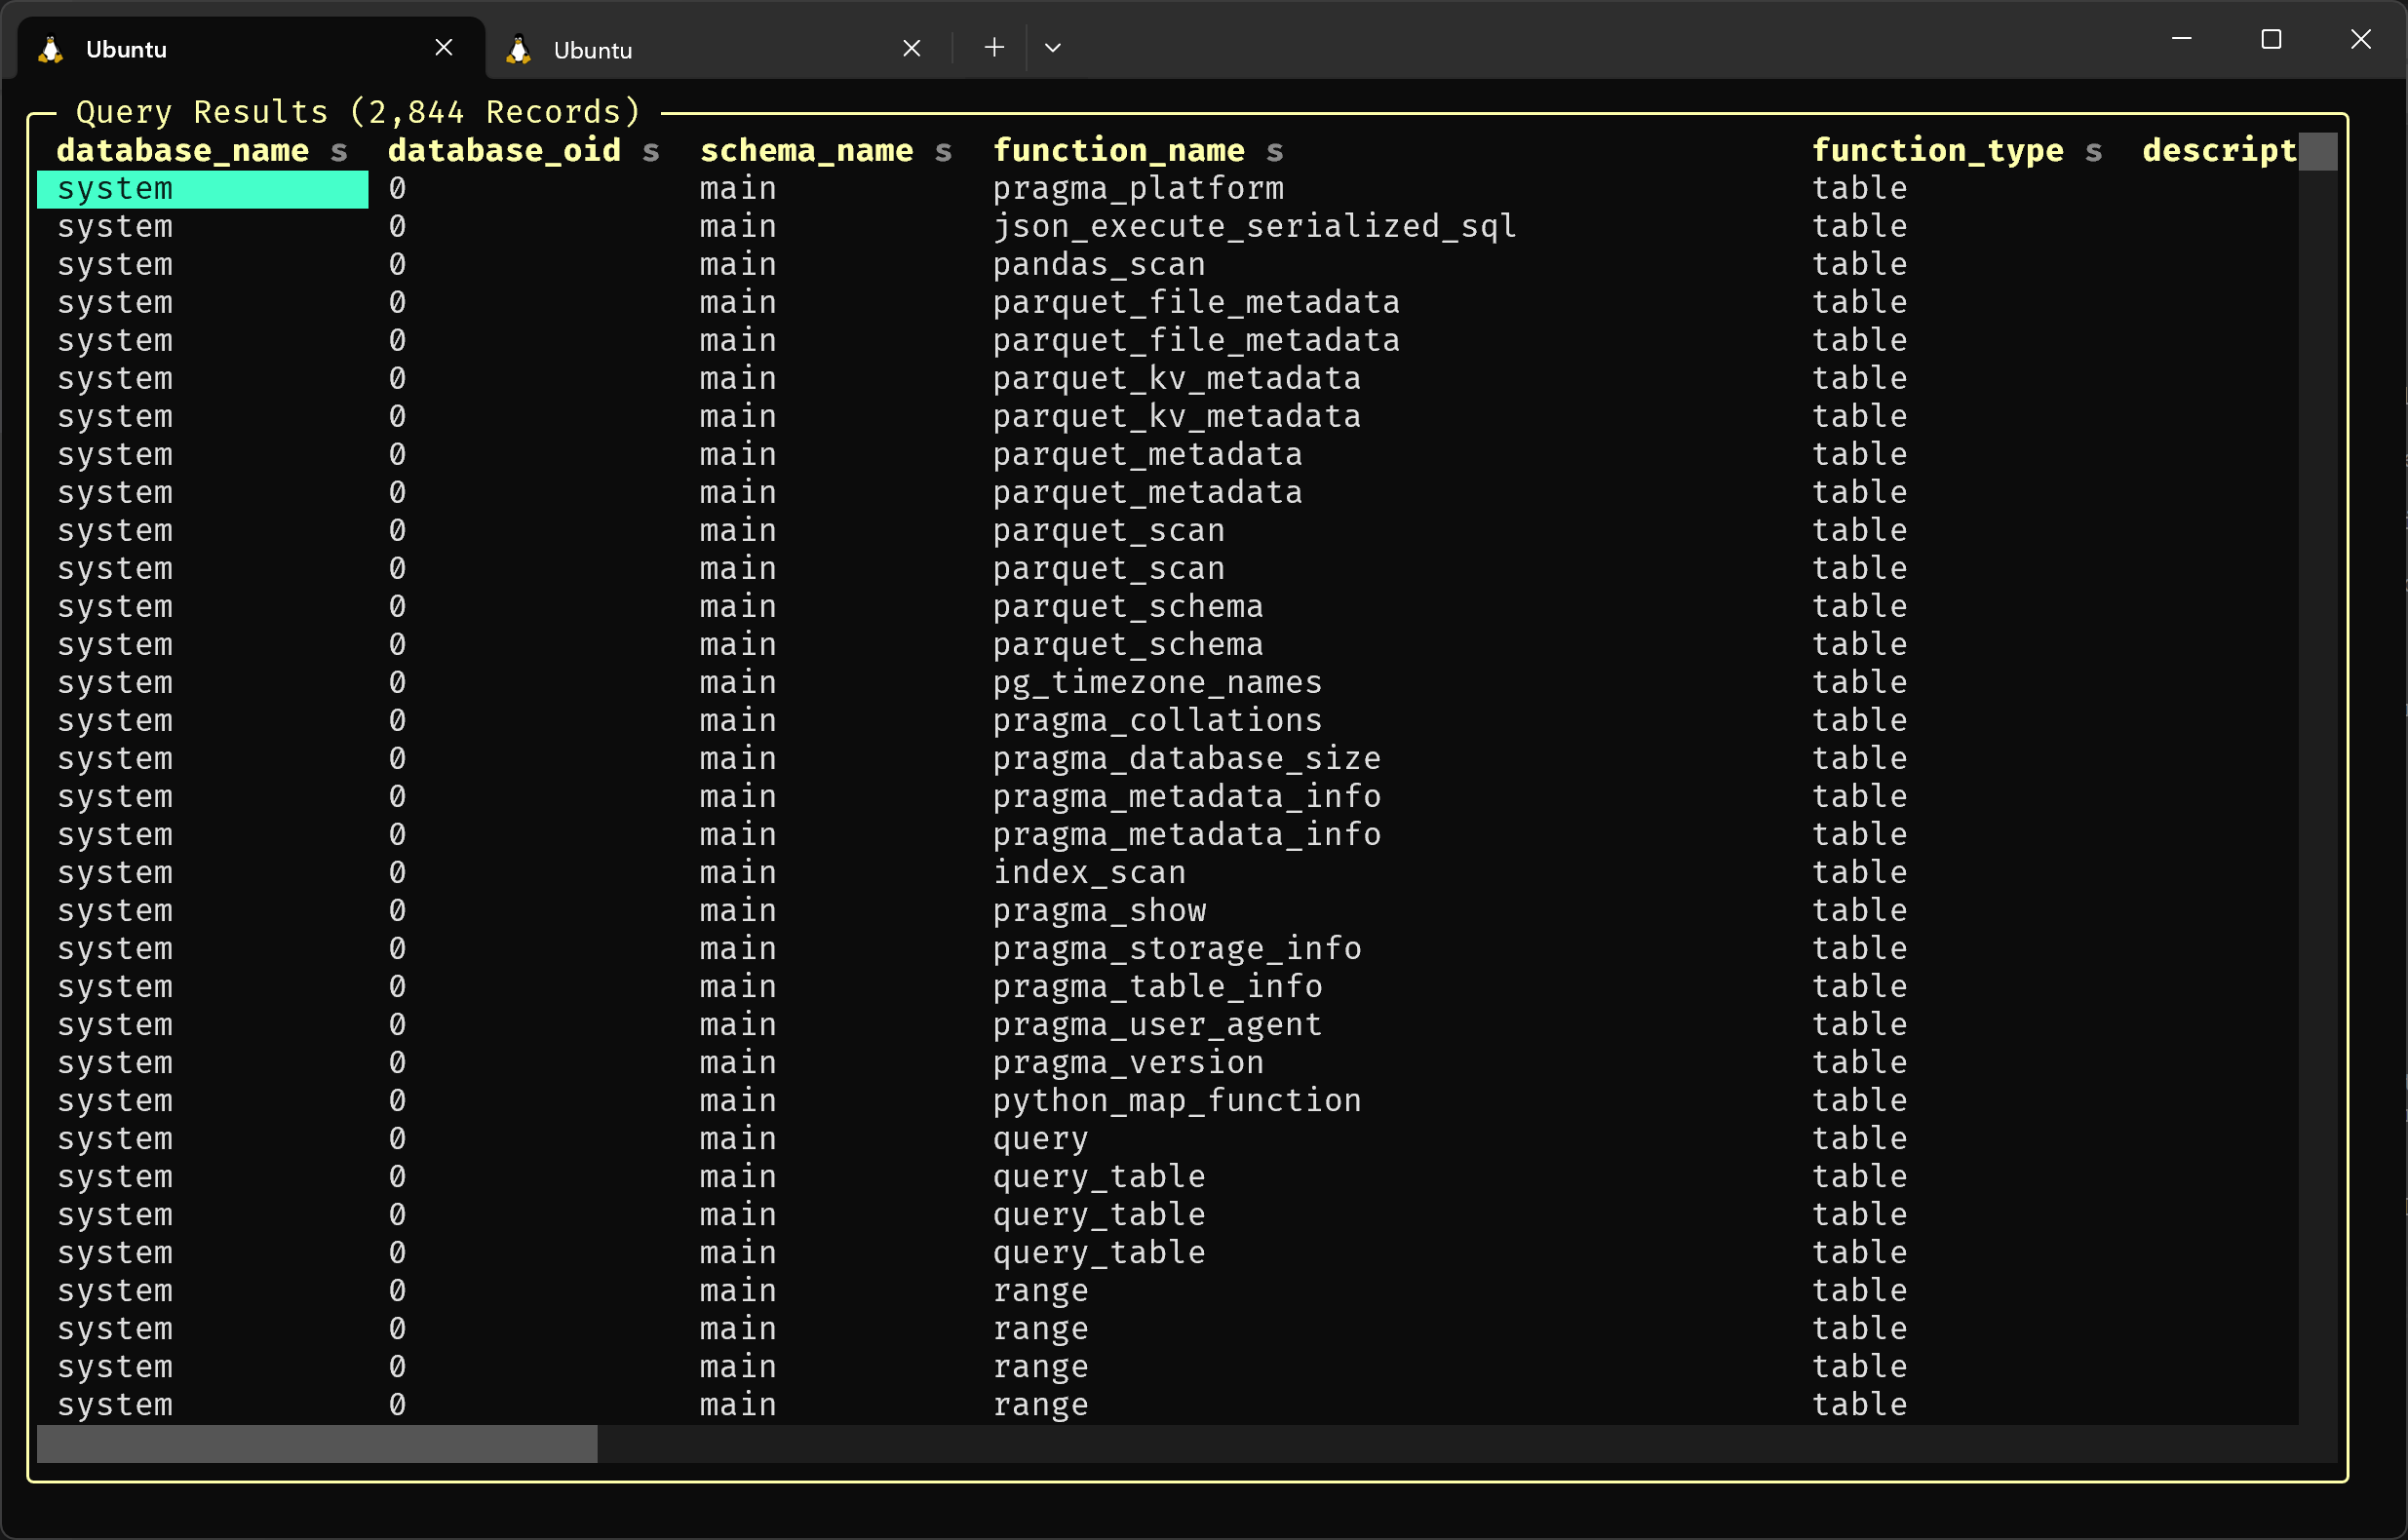
Task: Click the string type icon beside function_type
Action: 2096,152
